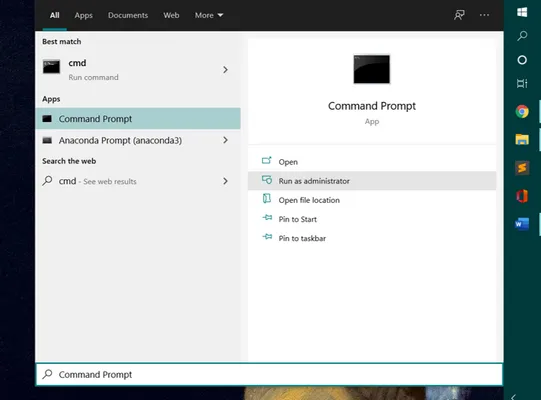Expand the Anaconda Prompt result arrow
The height and width of the screenshot is (400, 541).
pos(225,140)
